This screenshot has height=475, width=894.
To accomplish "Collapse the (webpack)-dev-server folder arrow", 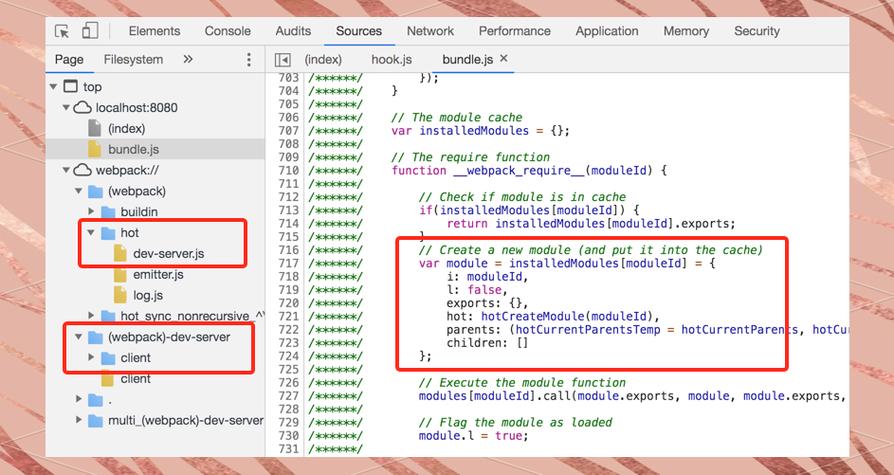I will click(79, 337).
